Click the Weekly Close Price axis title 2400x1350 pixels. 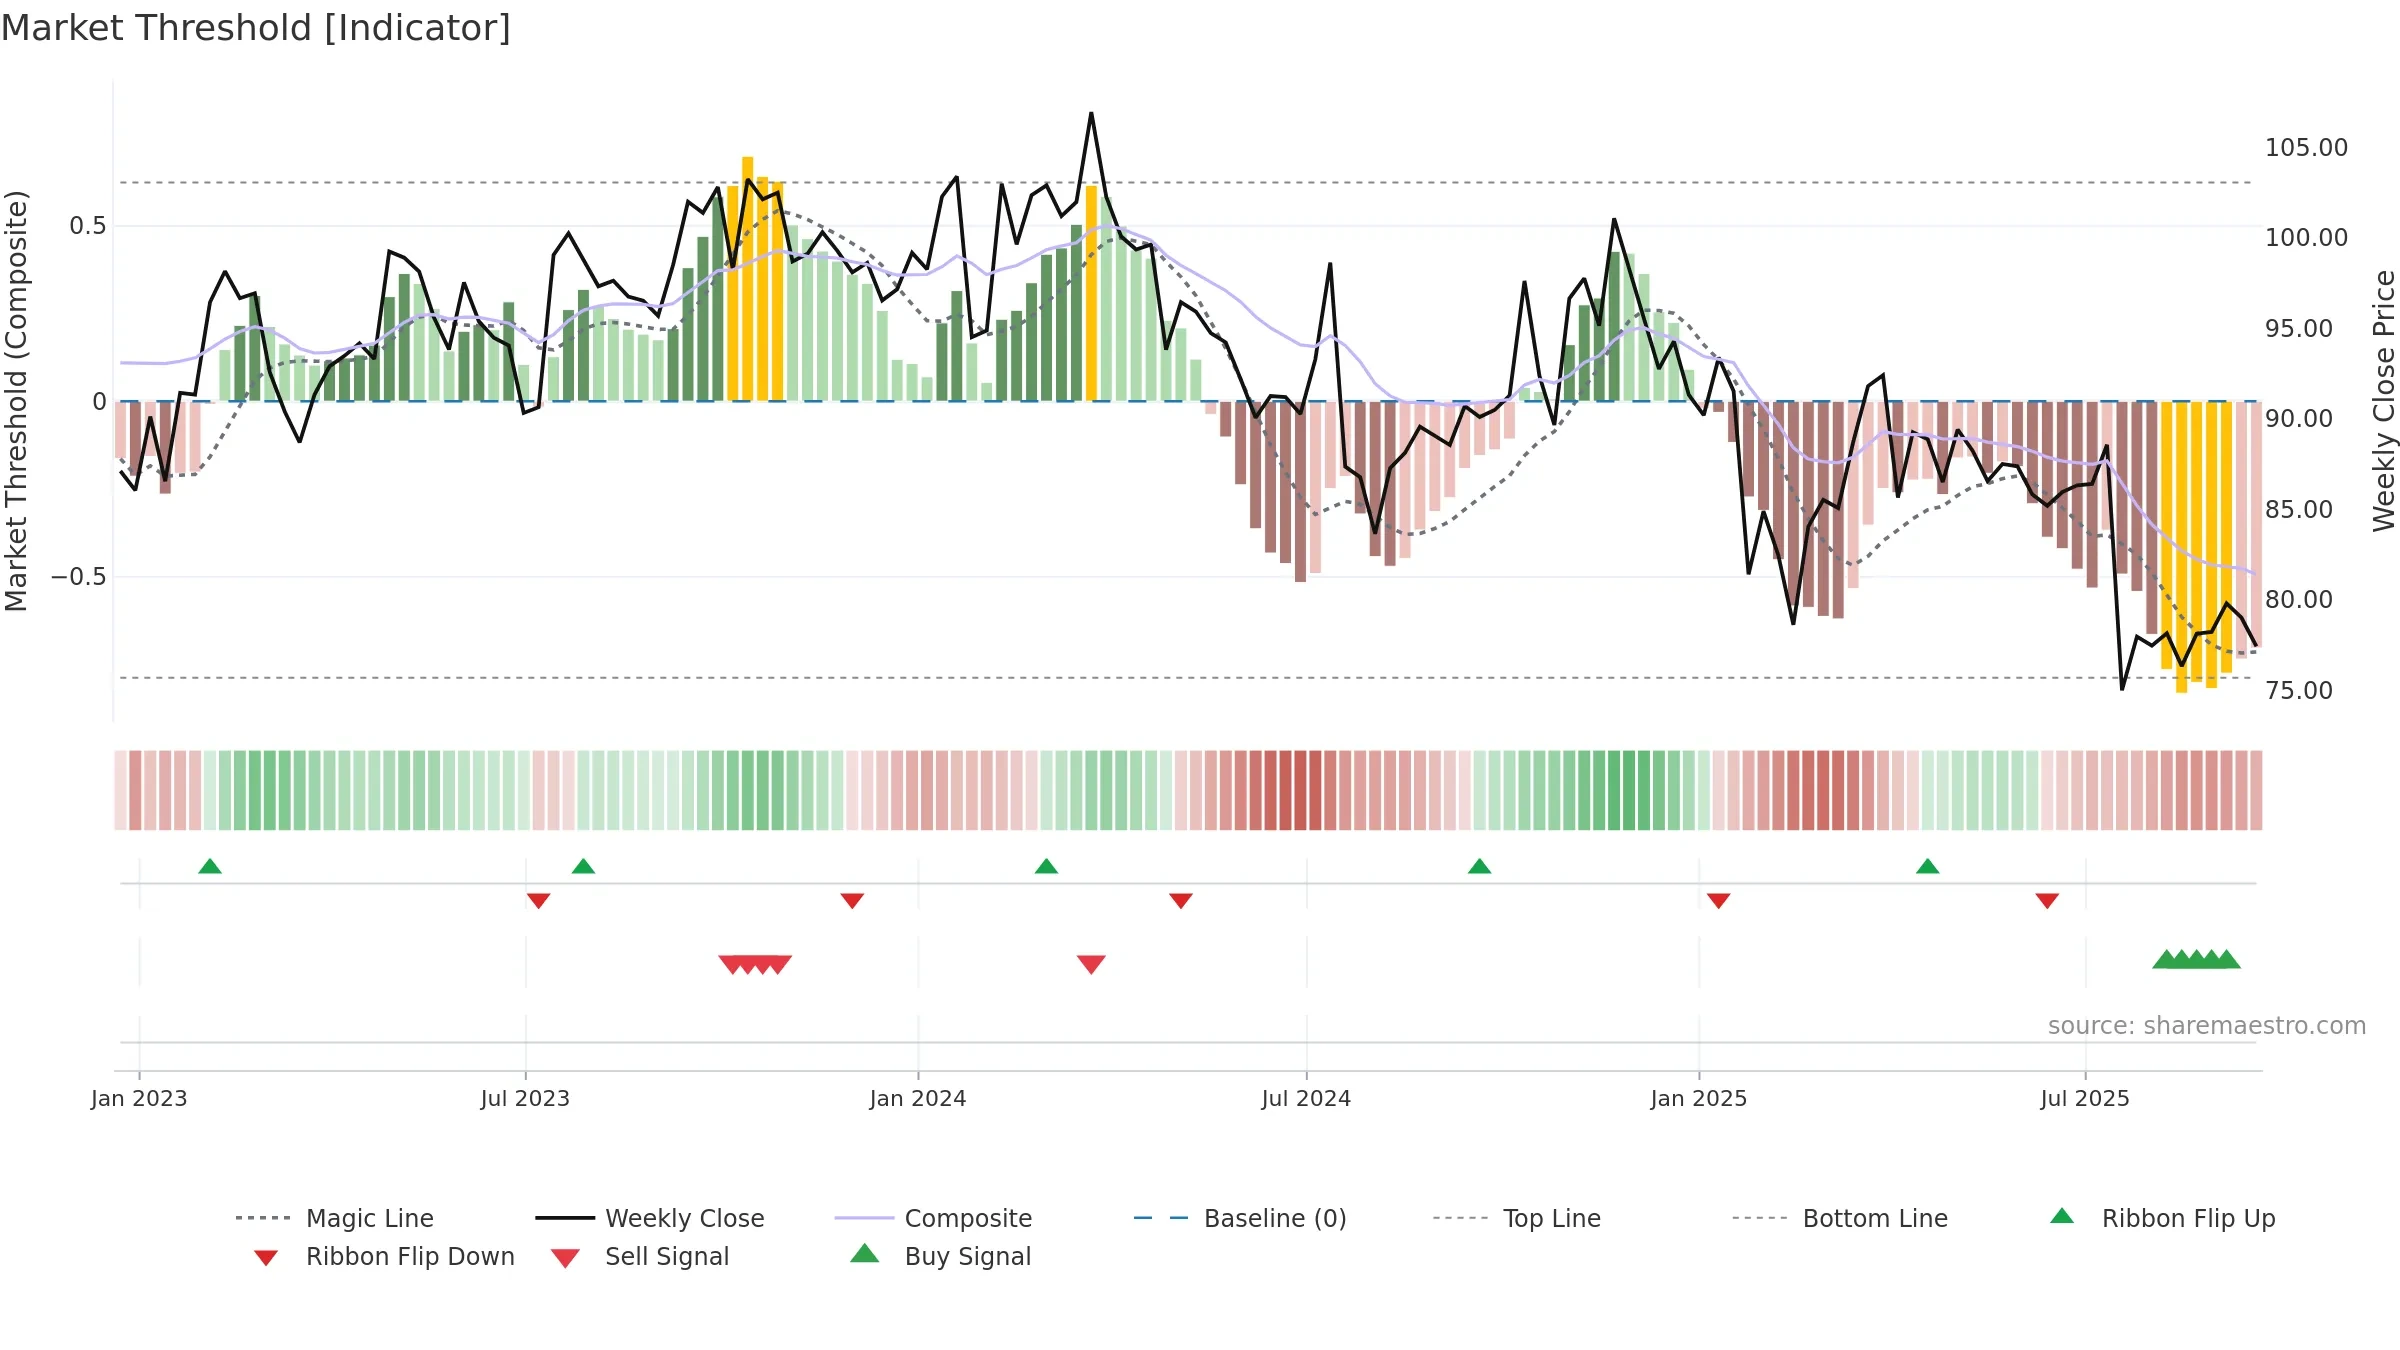(2384, 400)
